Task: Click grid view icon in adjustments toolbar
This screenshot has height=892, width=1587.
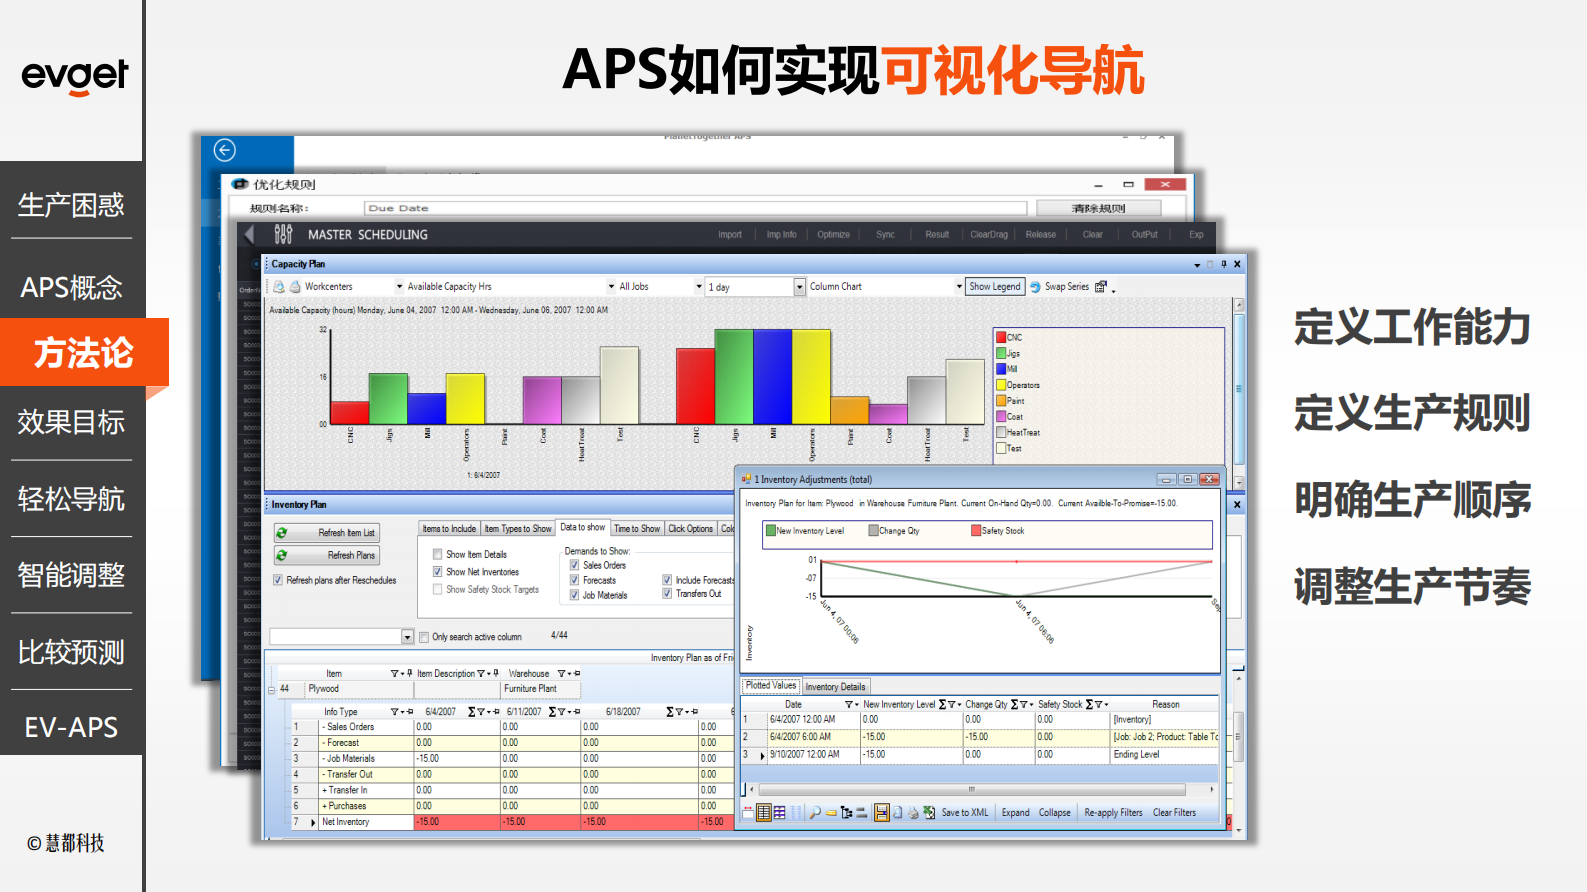Action: (x=764, y=813)
